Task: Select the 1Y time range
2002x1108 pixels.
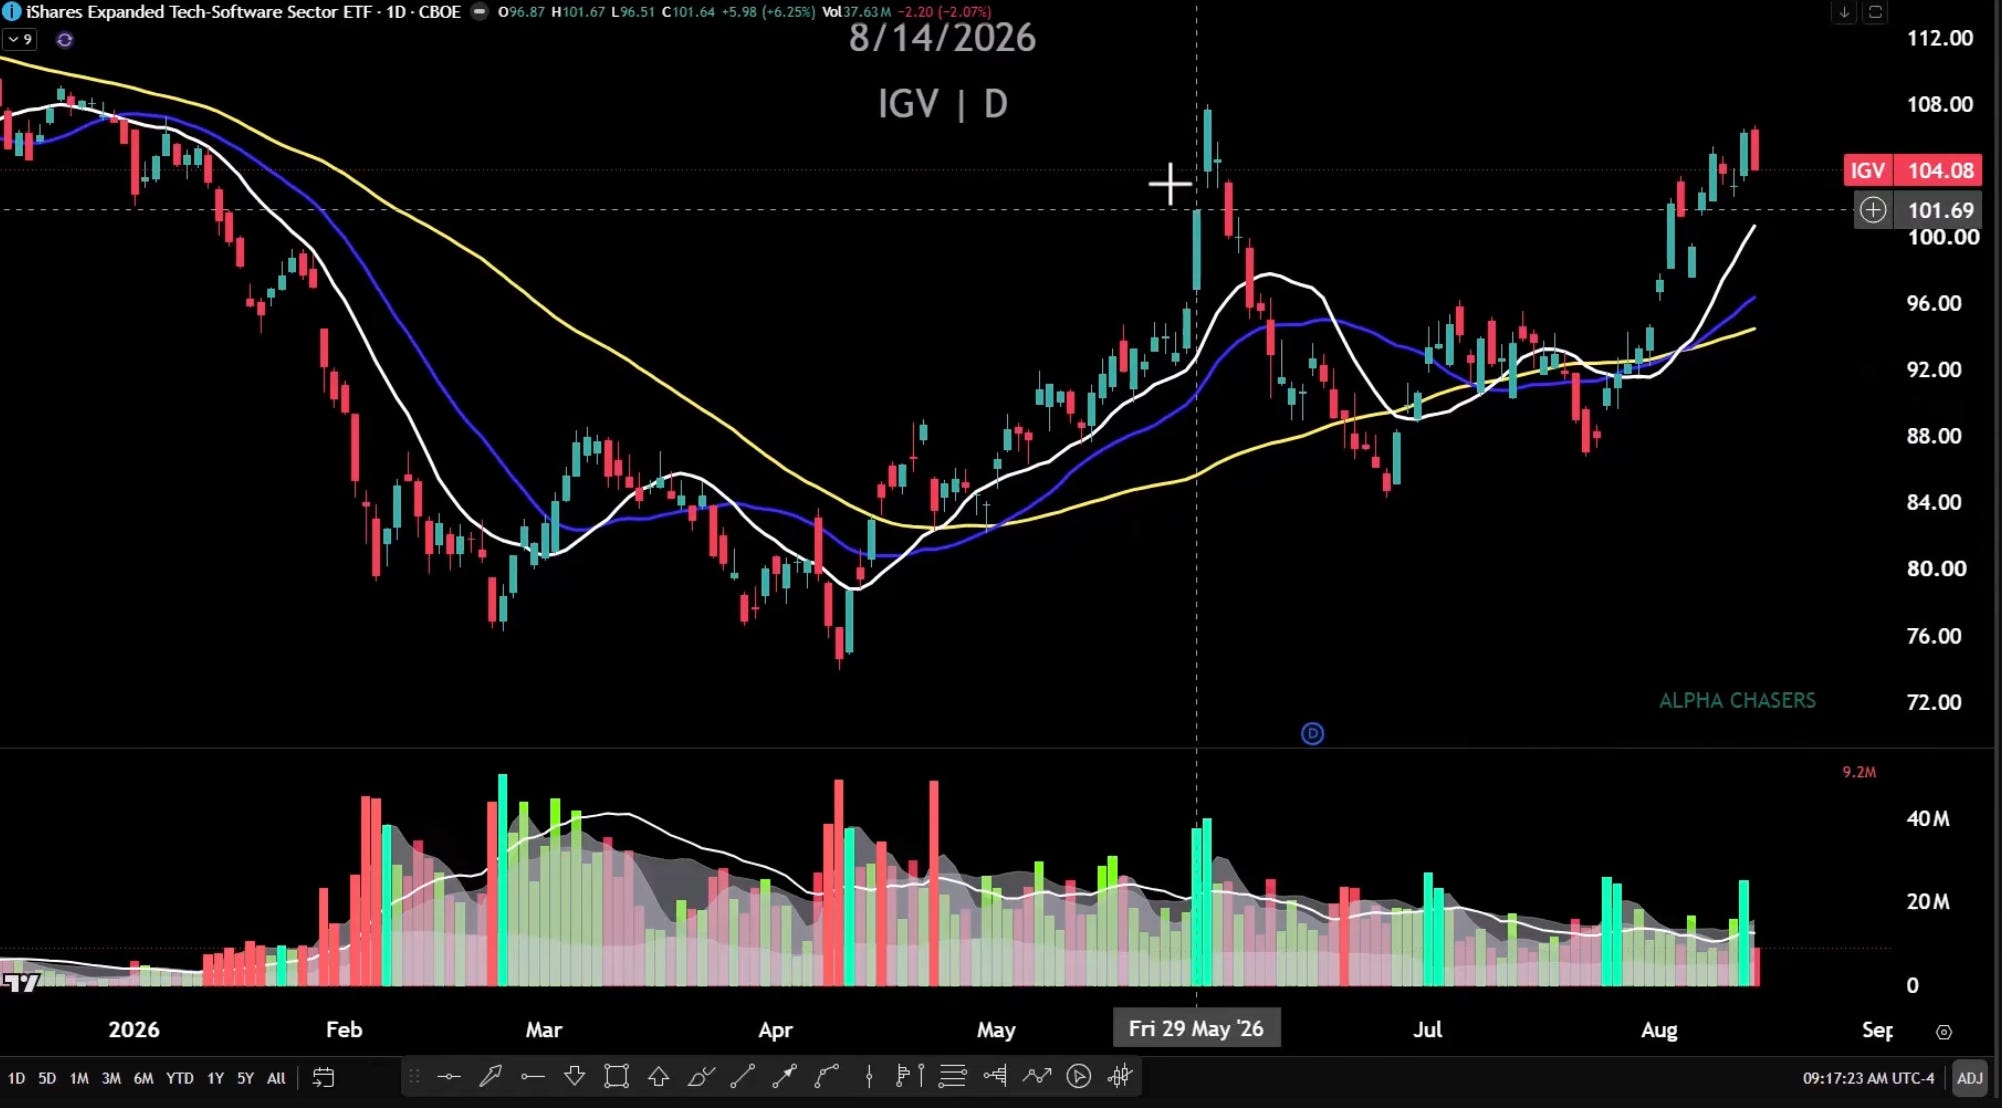Action: point(215,1078)
